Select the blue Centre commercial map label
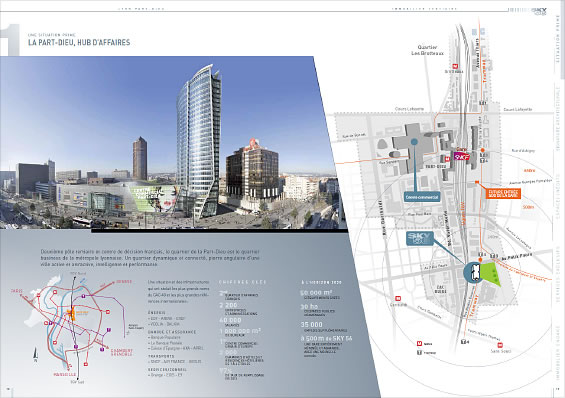565x398 pixels. (x=422, y=197)
